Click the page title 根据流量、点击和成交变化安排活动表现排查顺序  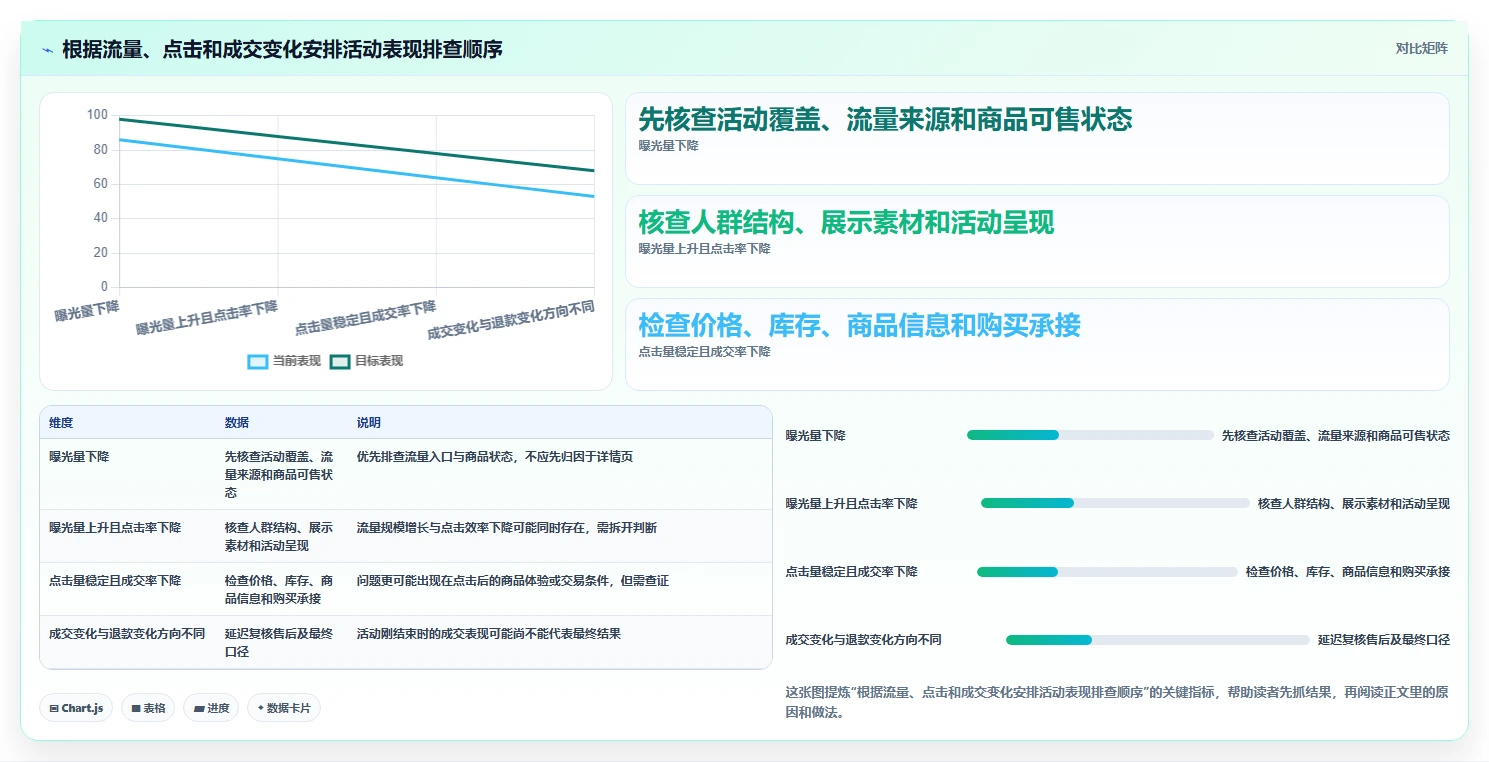click(282, 49)
